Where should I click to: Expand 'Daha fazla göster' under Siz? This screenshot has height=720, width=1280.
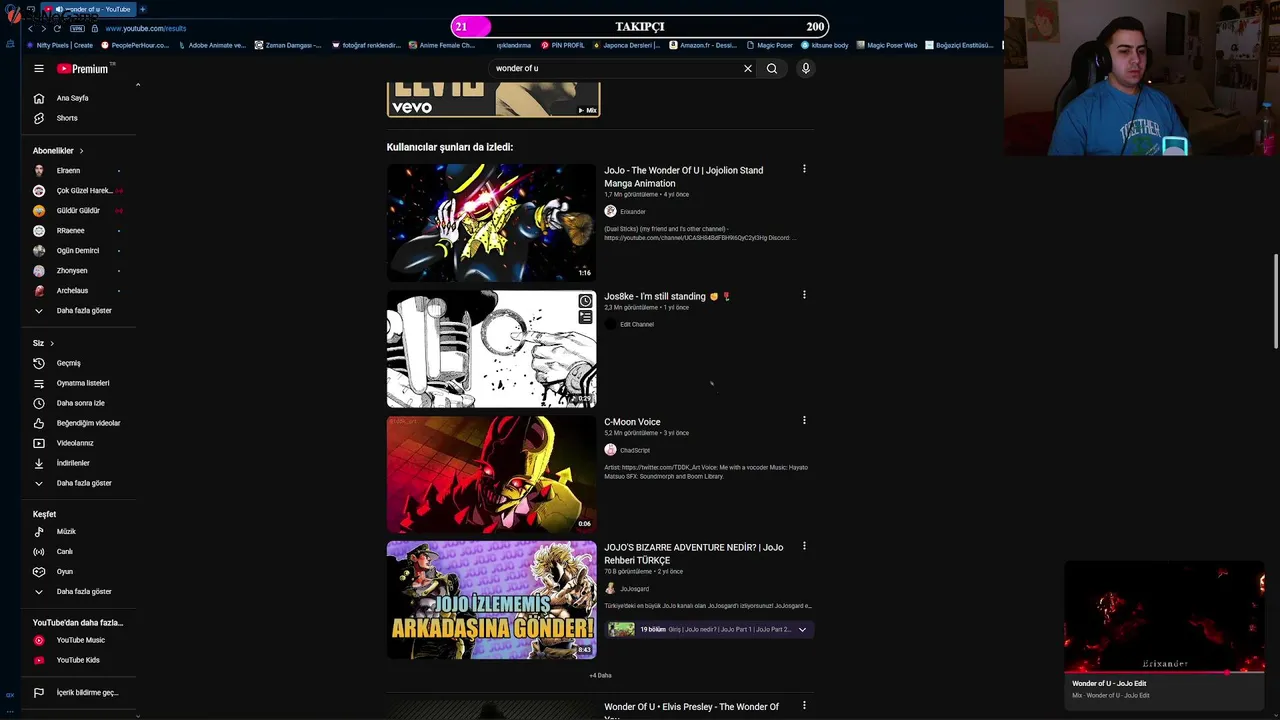(78, 483)
